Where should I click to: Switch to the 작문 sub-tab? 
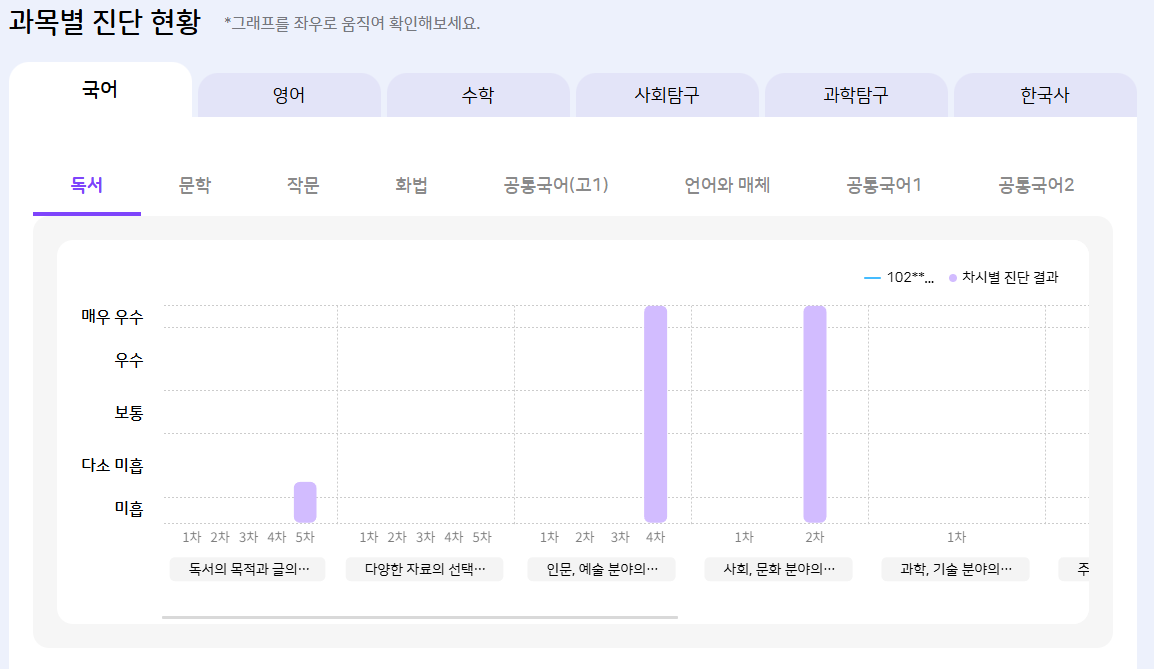pos(303,185)
